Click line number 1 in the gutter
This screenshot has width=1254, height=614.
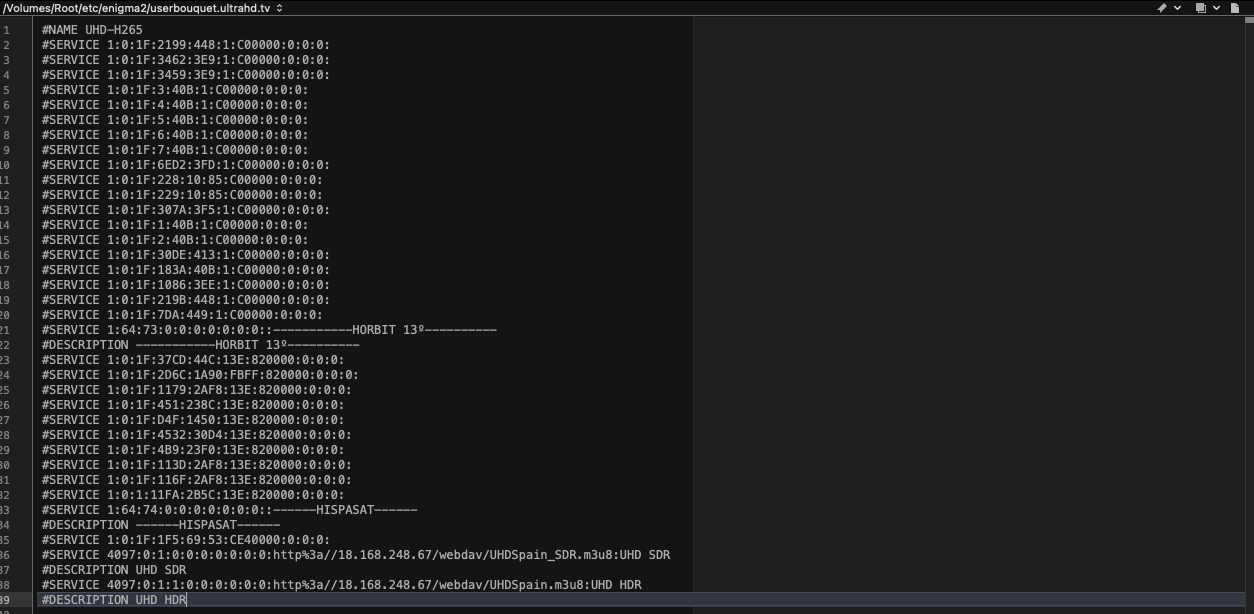coord(7,30)
